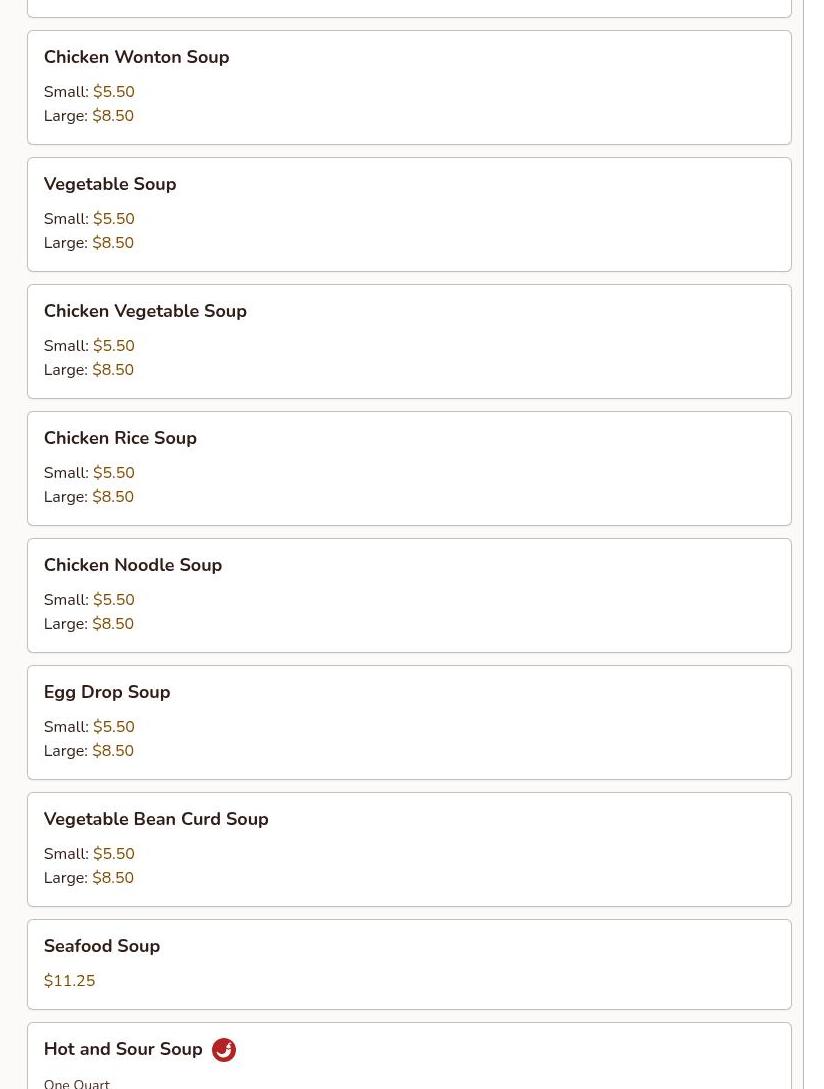The width and height of the screenshot is (824, 1089).
Task: Click the Seafood Soup $11.25 price
Action: [69, 981]
